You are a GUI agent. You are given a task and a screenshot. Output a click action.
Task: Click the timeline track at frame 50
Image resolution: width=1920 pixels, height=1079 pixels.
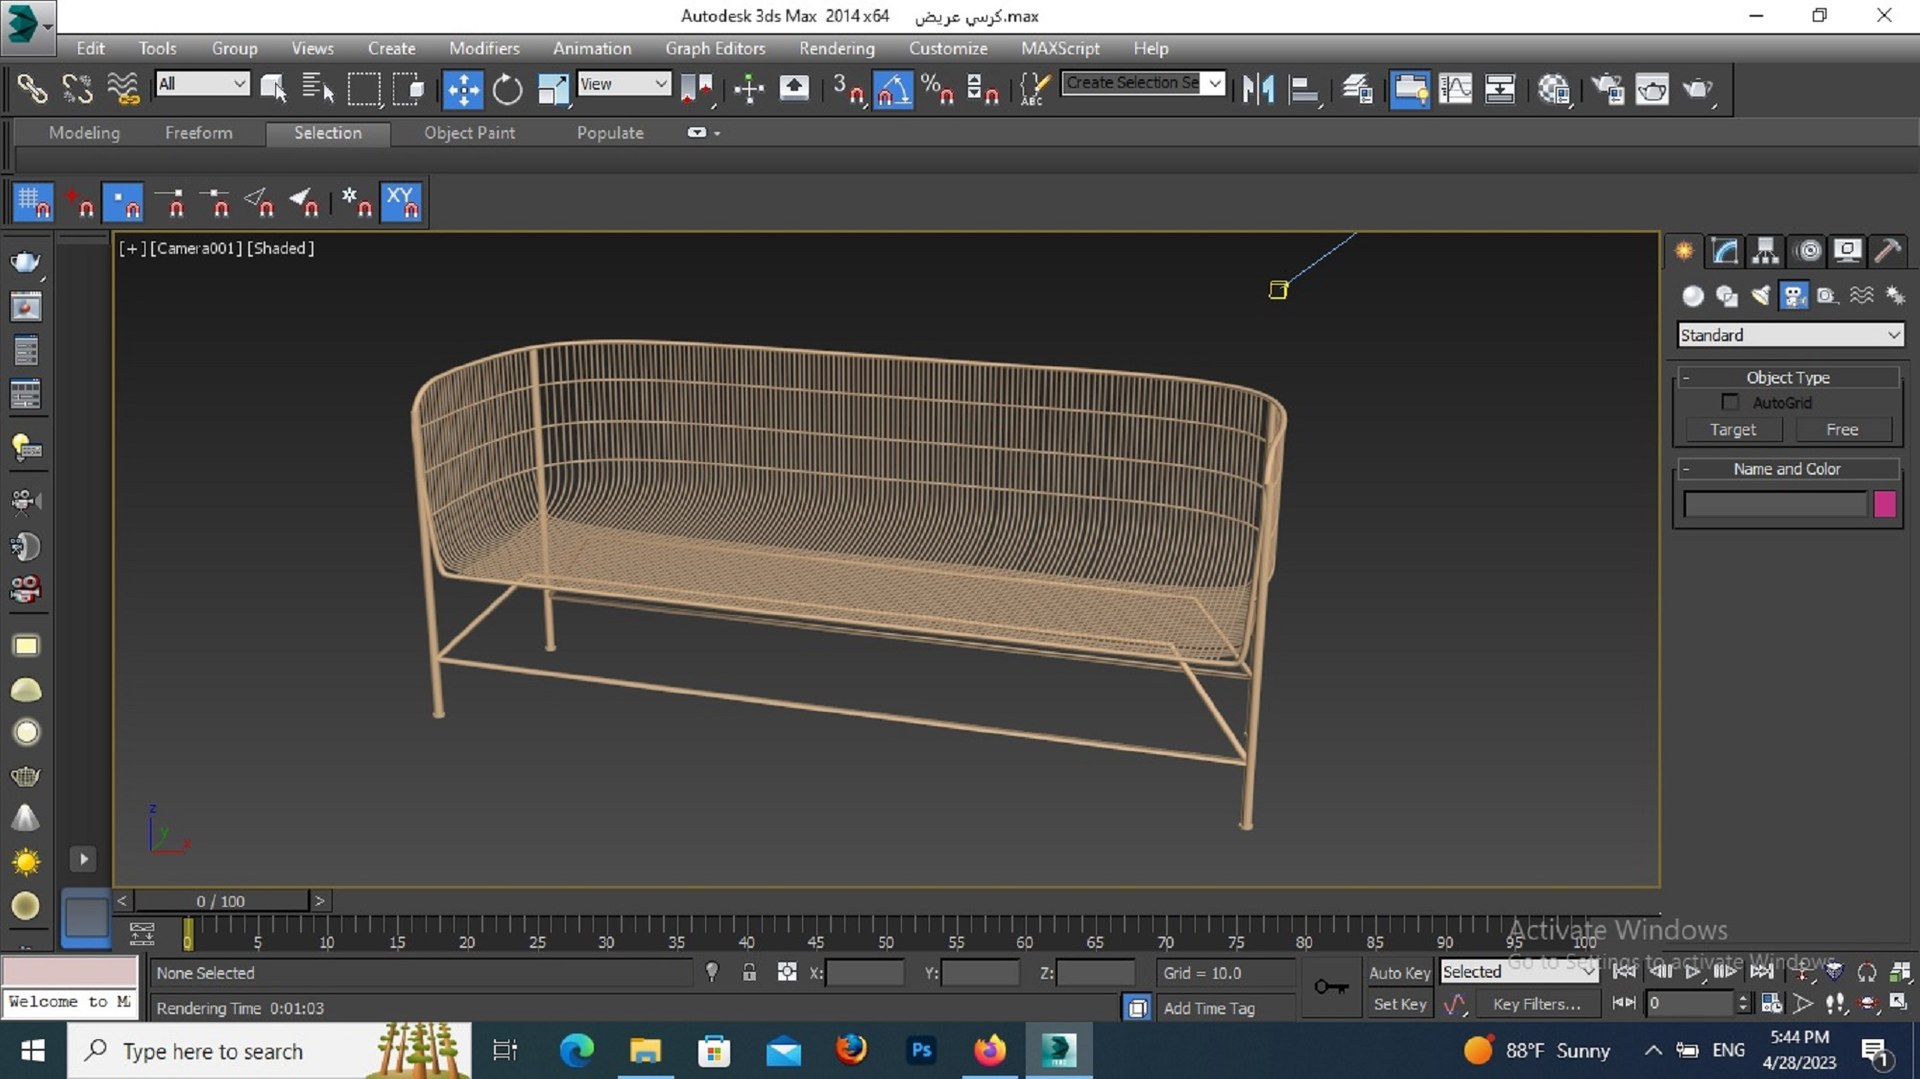point(886,933)
